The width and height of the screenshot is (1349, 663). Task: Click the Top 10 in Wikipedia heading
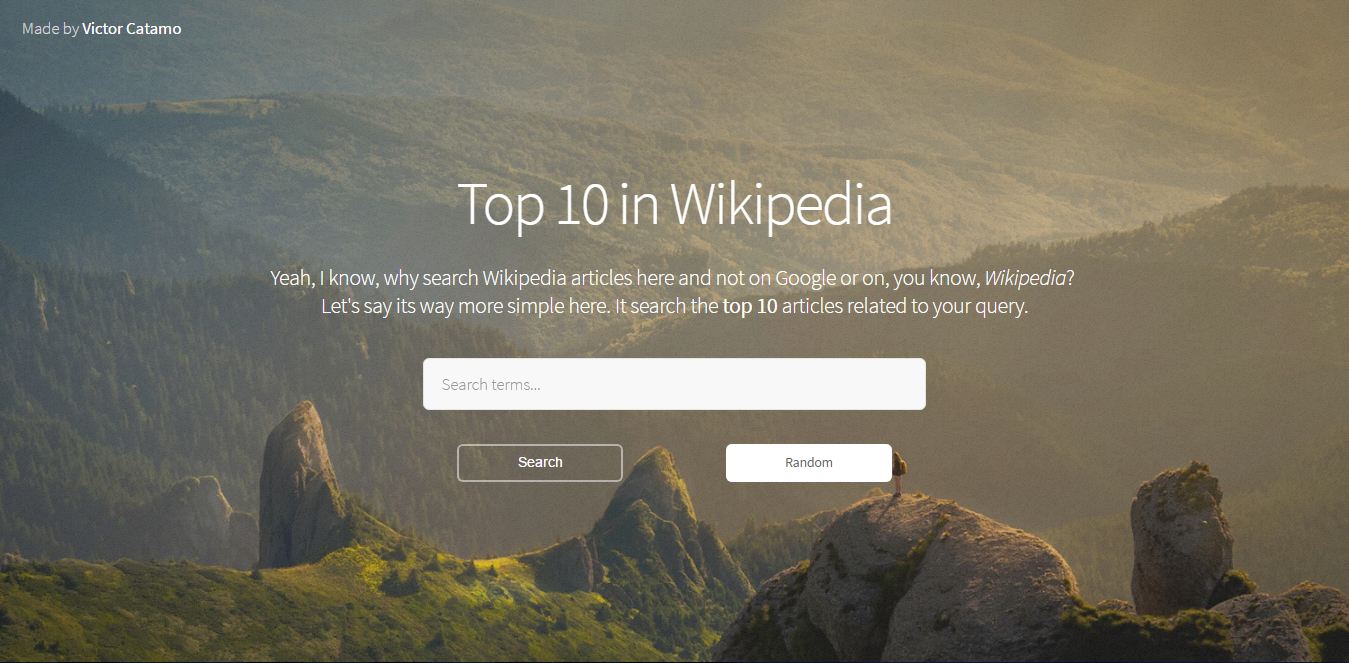pos(674,204)
